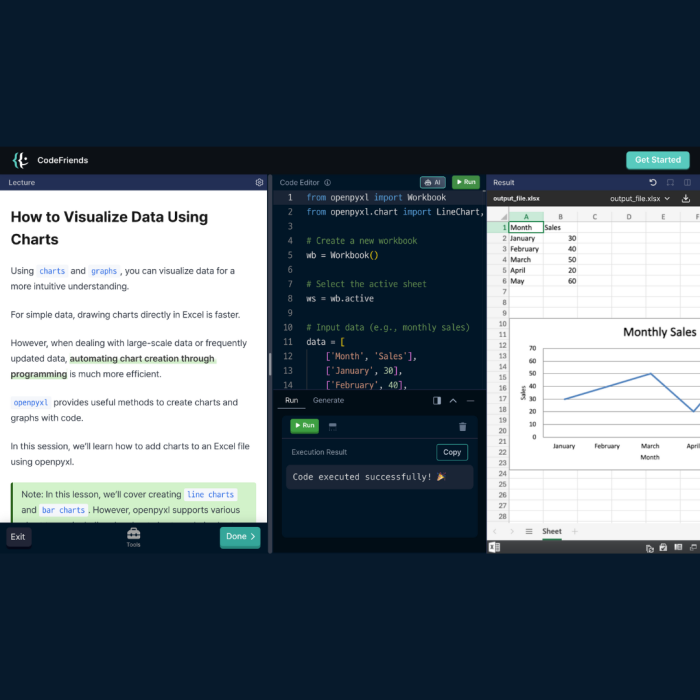
Task: Click the 'bar charts' keyword in note
Action: click(x=63, y=510)
